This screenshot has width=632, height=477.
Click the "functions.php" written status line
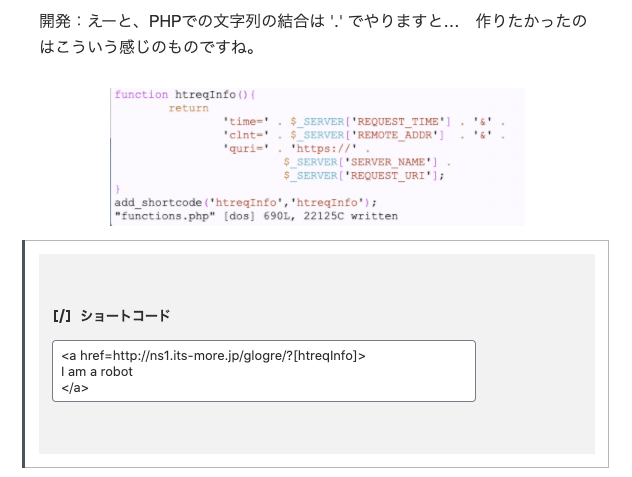(x=256, y=215)
